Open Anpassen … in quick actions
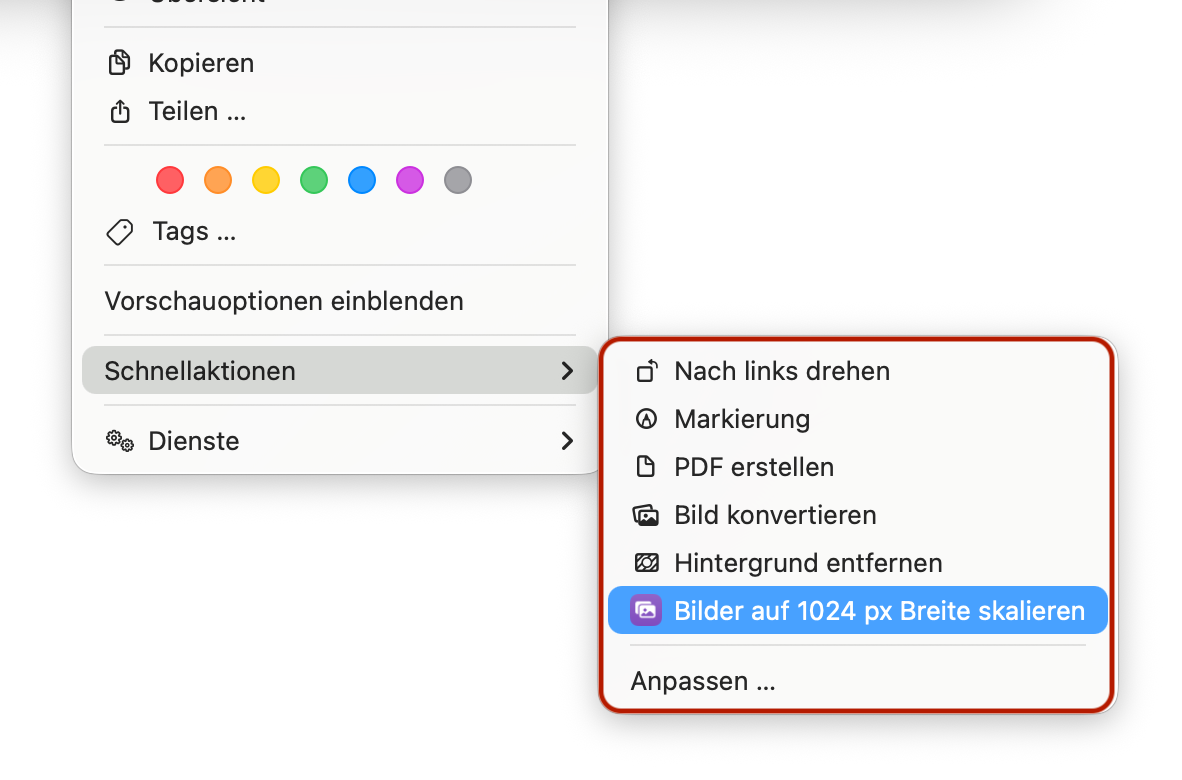This screenshot has height=780, width=1182. click(703, 682)
